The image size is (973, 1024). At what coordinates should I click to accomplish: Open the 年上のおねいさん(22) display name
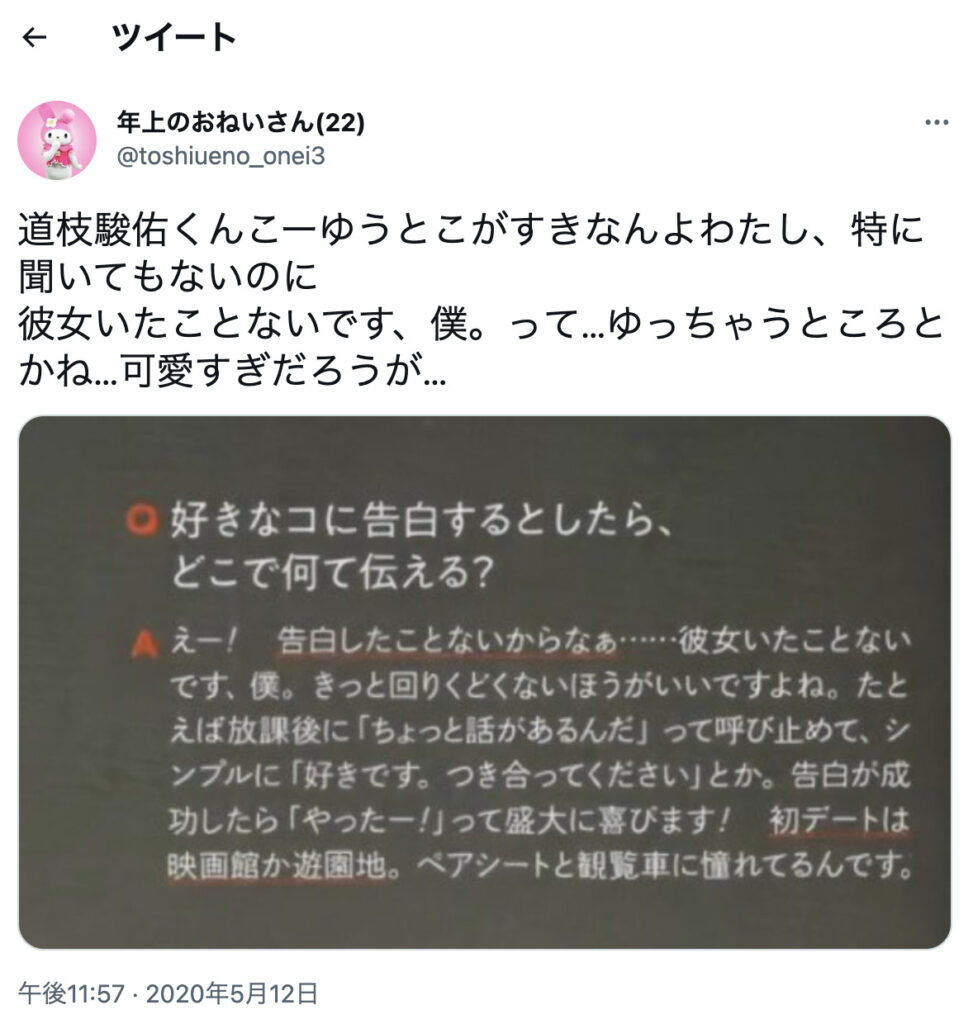(241, 122)
